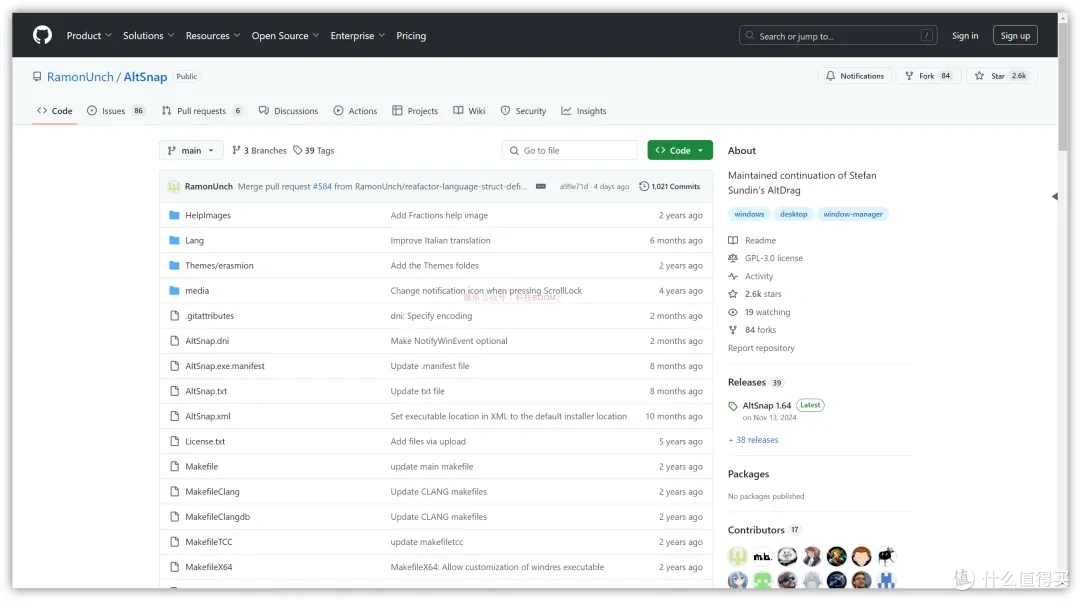This screenshot has height=601, width=1080.
Task: Select the Code tab
Action: click(x=54, y=111)
